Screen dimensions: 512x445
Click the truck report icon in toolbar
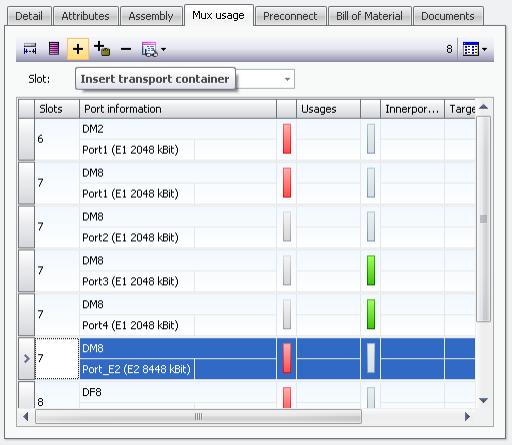(150, 49)
